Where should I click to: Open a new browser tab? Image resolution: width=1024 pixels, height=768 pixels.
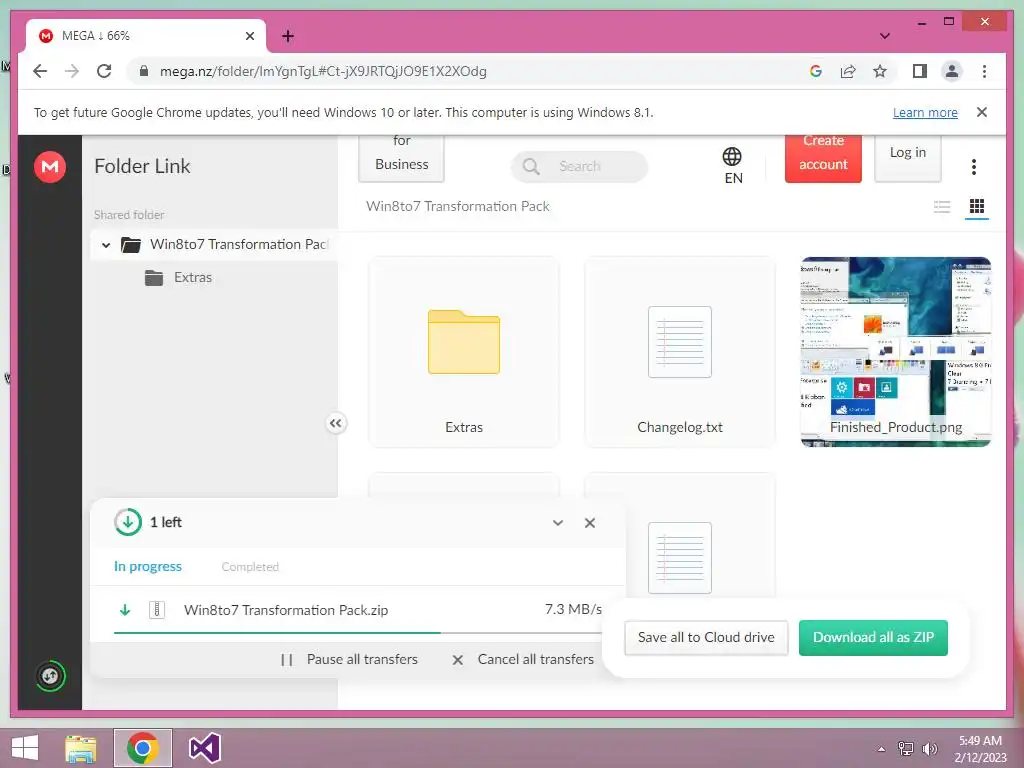coord(287,36)
